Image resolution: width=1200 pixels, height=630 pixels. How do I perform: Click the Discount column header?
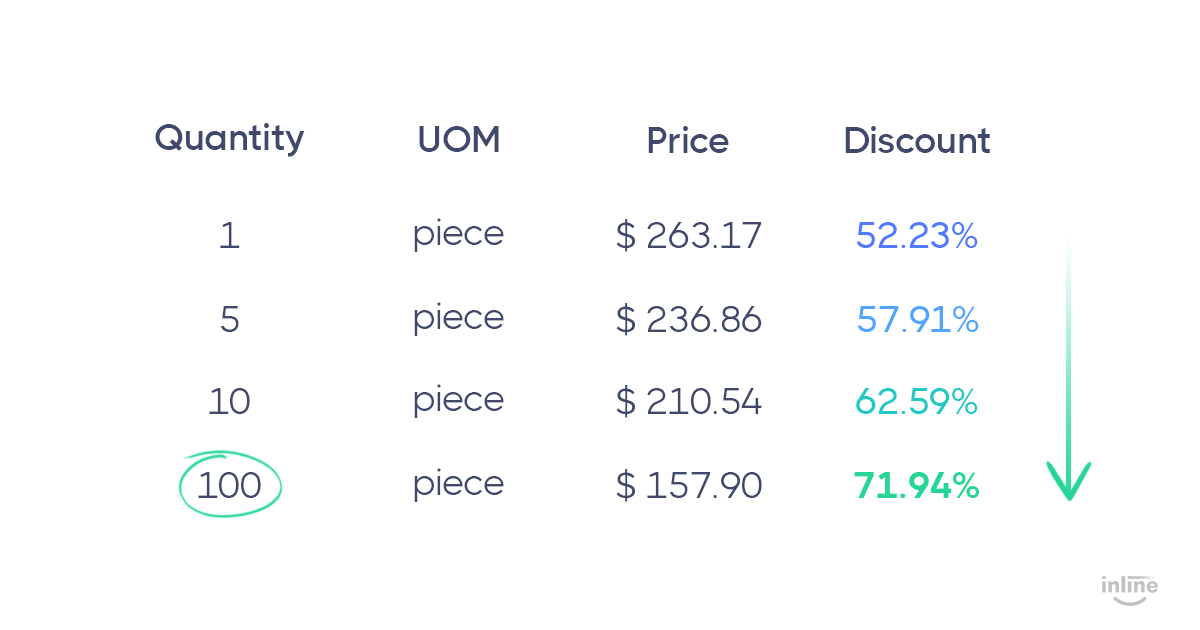tap(917, 141)
